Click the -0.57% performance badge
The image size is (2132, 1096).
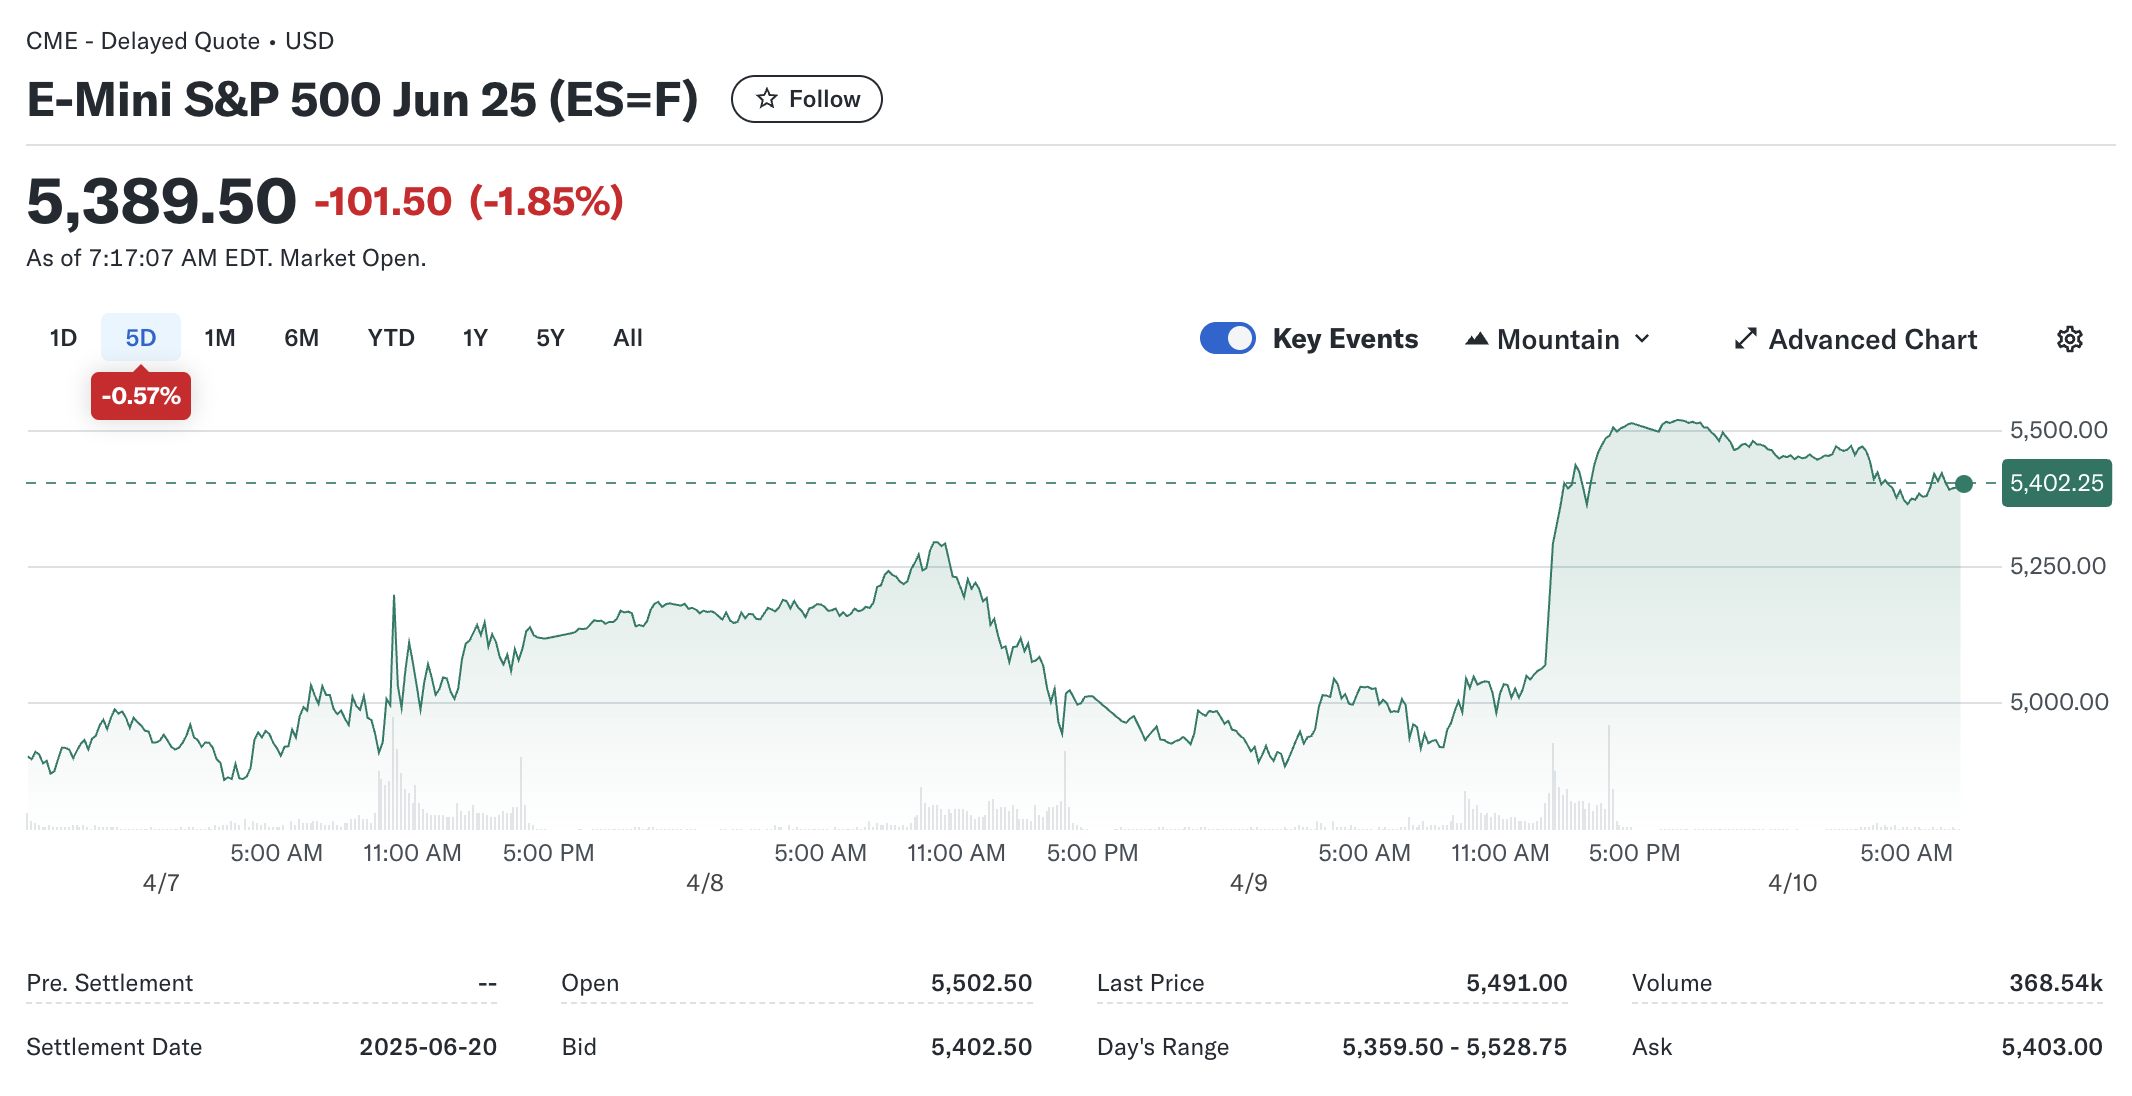click(141, 396)
